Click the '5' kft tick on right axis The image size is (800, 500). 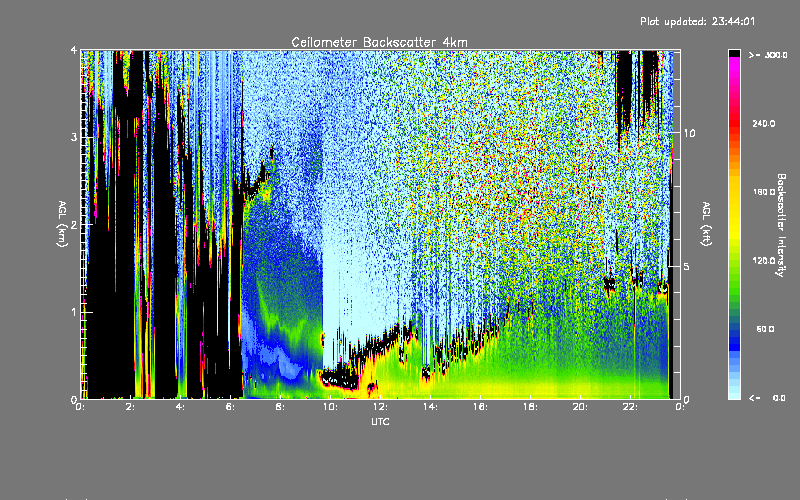tap(687, 267)
